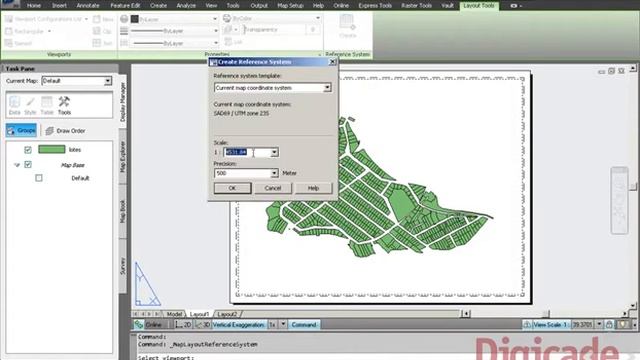Screen dimensions: 640x360
Task: Open the Feature Edit ribbon tab
Action: (125, 5)
